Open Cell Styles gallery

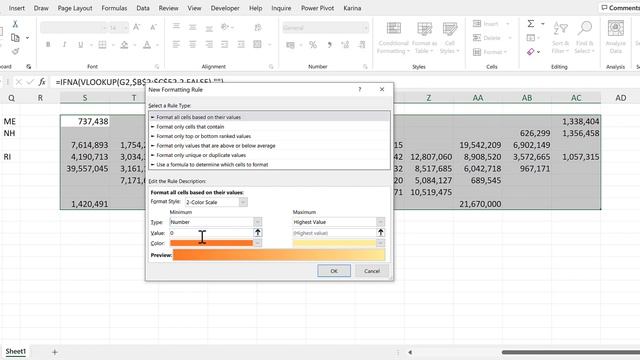tap(450, 38)
